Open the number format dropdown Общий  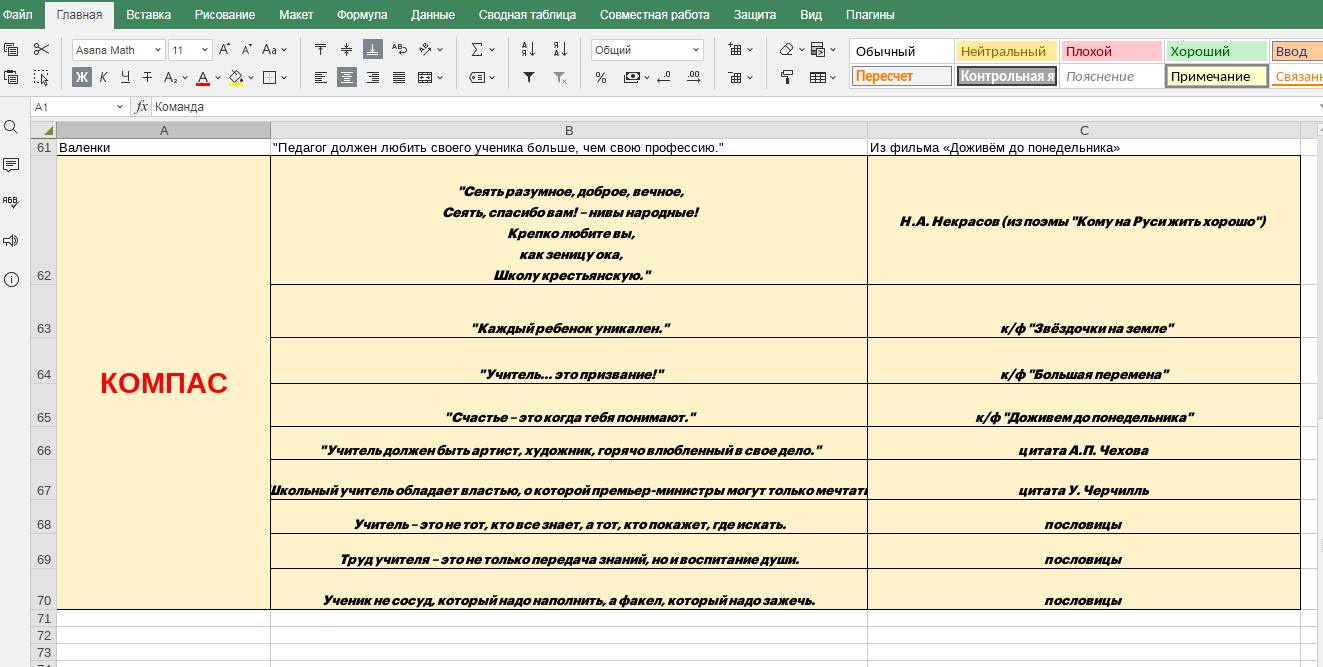tap(647, 50)
